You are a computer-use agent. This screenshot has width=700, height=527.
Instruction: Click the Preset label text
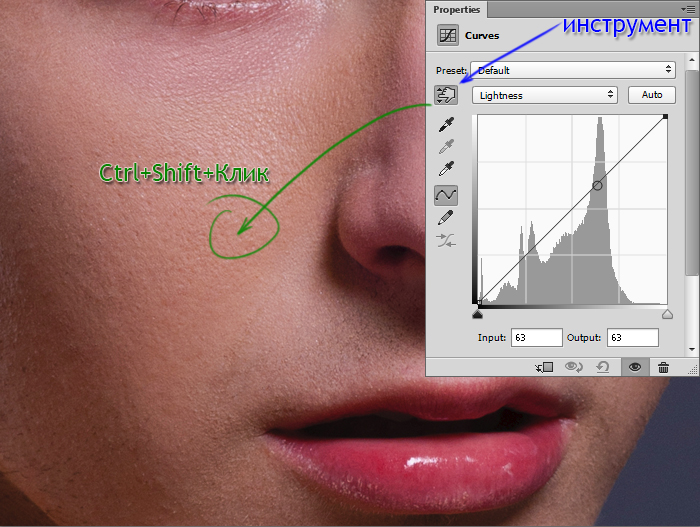pyautogui.click(x=451, y=71)
